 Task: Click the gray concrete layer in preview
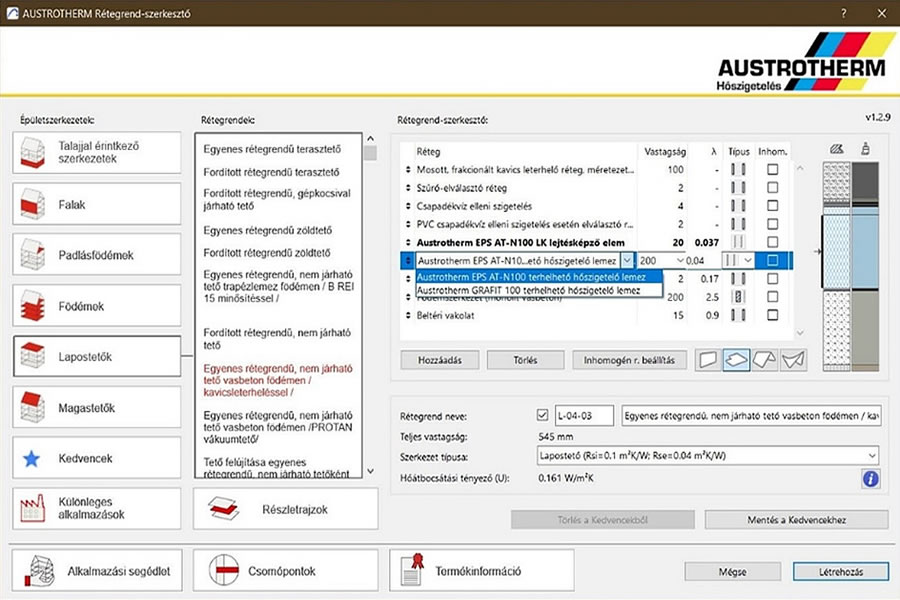click(865, 328)
